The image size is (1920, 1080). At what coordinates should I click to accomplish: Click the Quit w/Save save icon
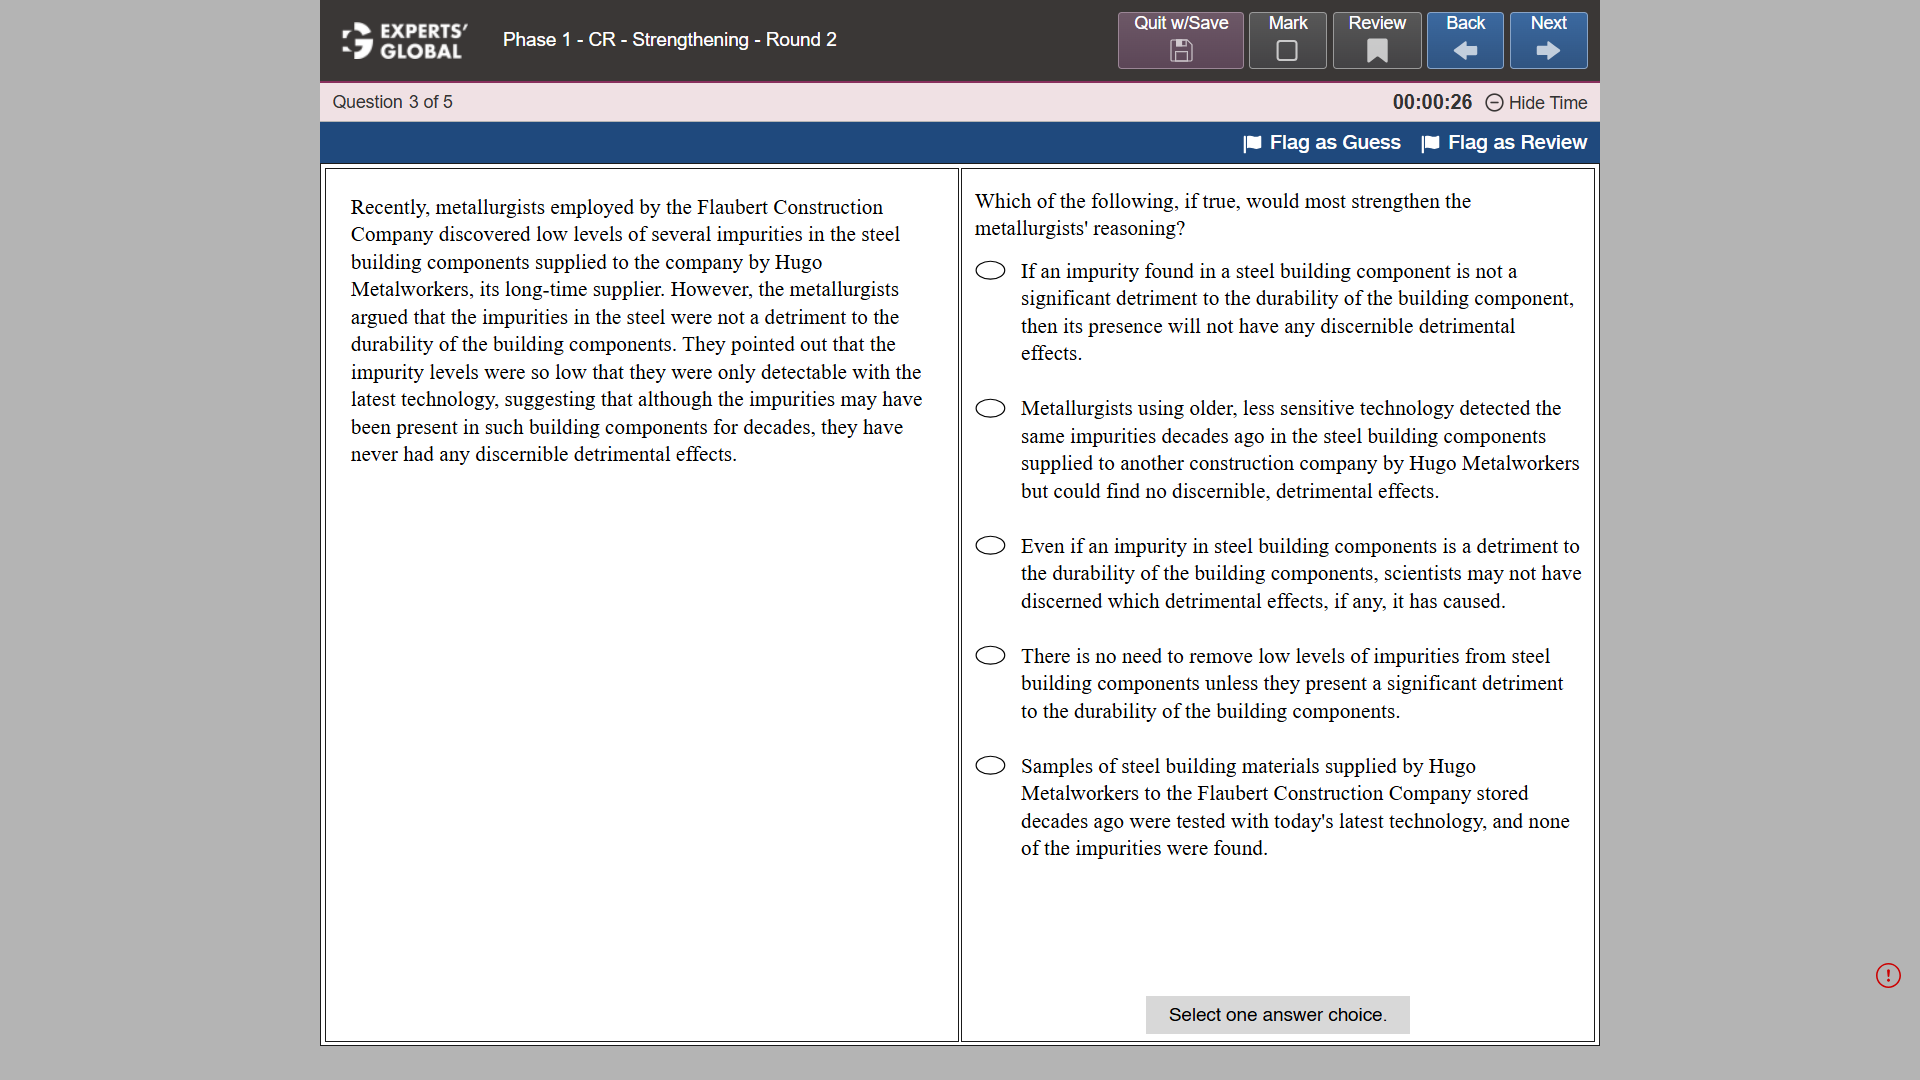click(1180, 50)
